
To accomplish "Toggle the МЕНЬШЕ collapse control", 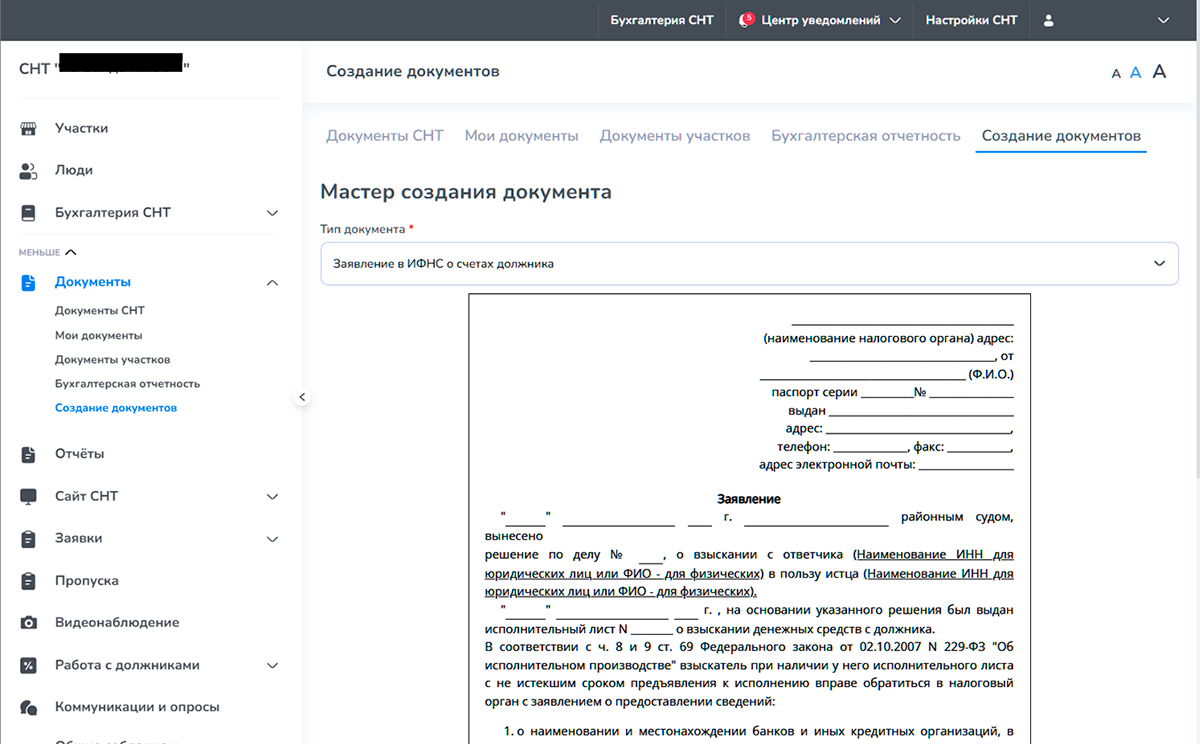I will tap(47, 252).
